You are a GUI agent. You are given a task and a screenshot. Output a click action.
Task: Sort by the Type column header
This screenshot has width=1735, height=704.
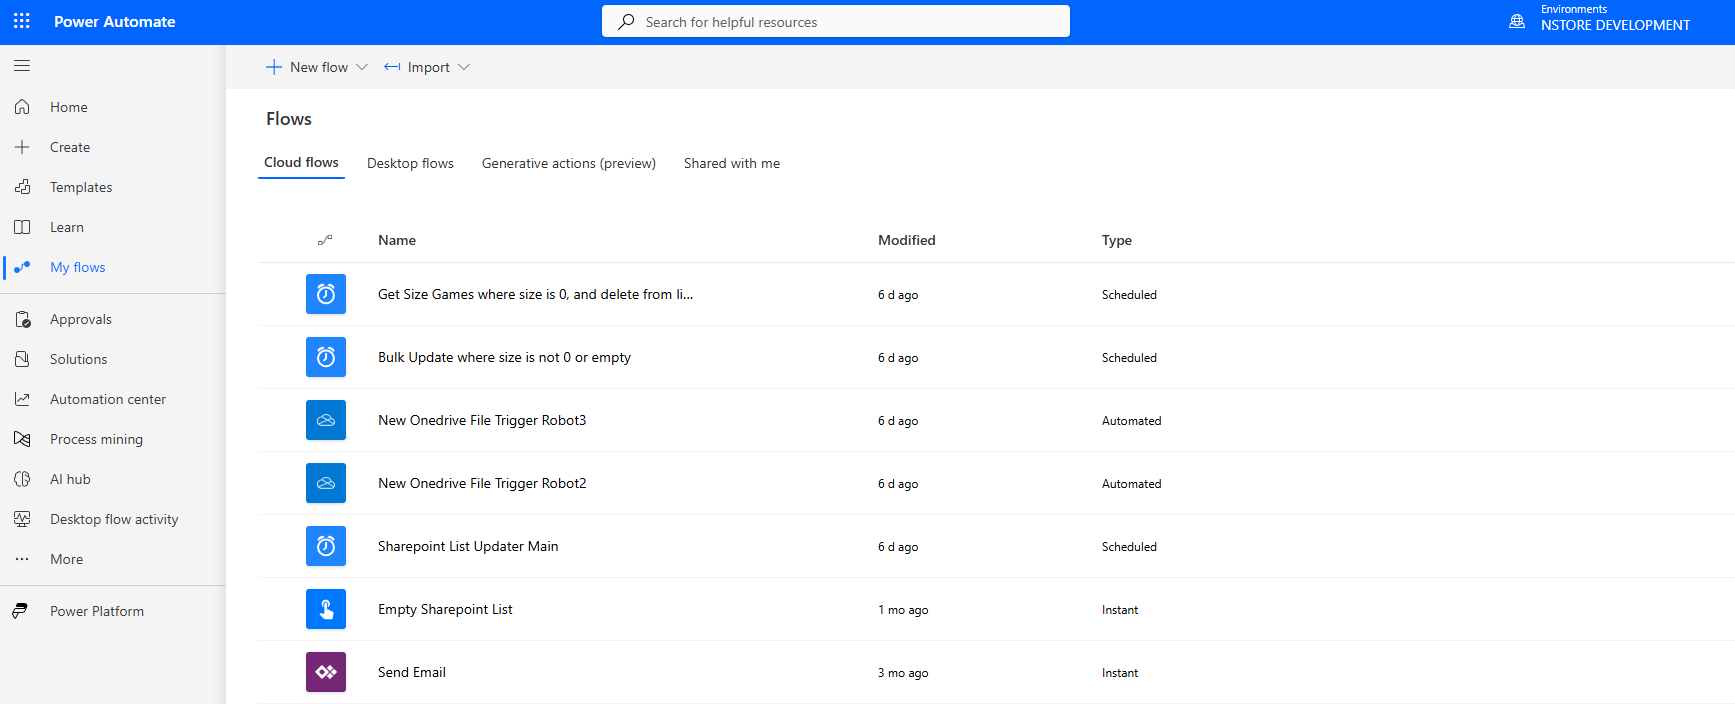(x=1117, y=240)
